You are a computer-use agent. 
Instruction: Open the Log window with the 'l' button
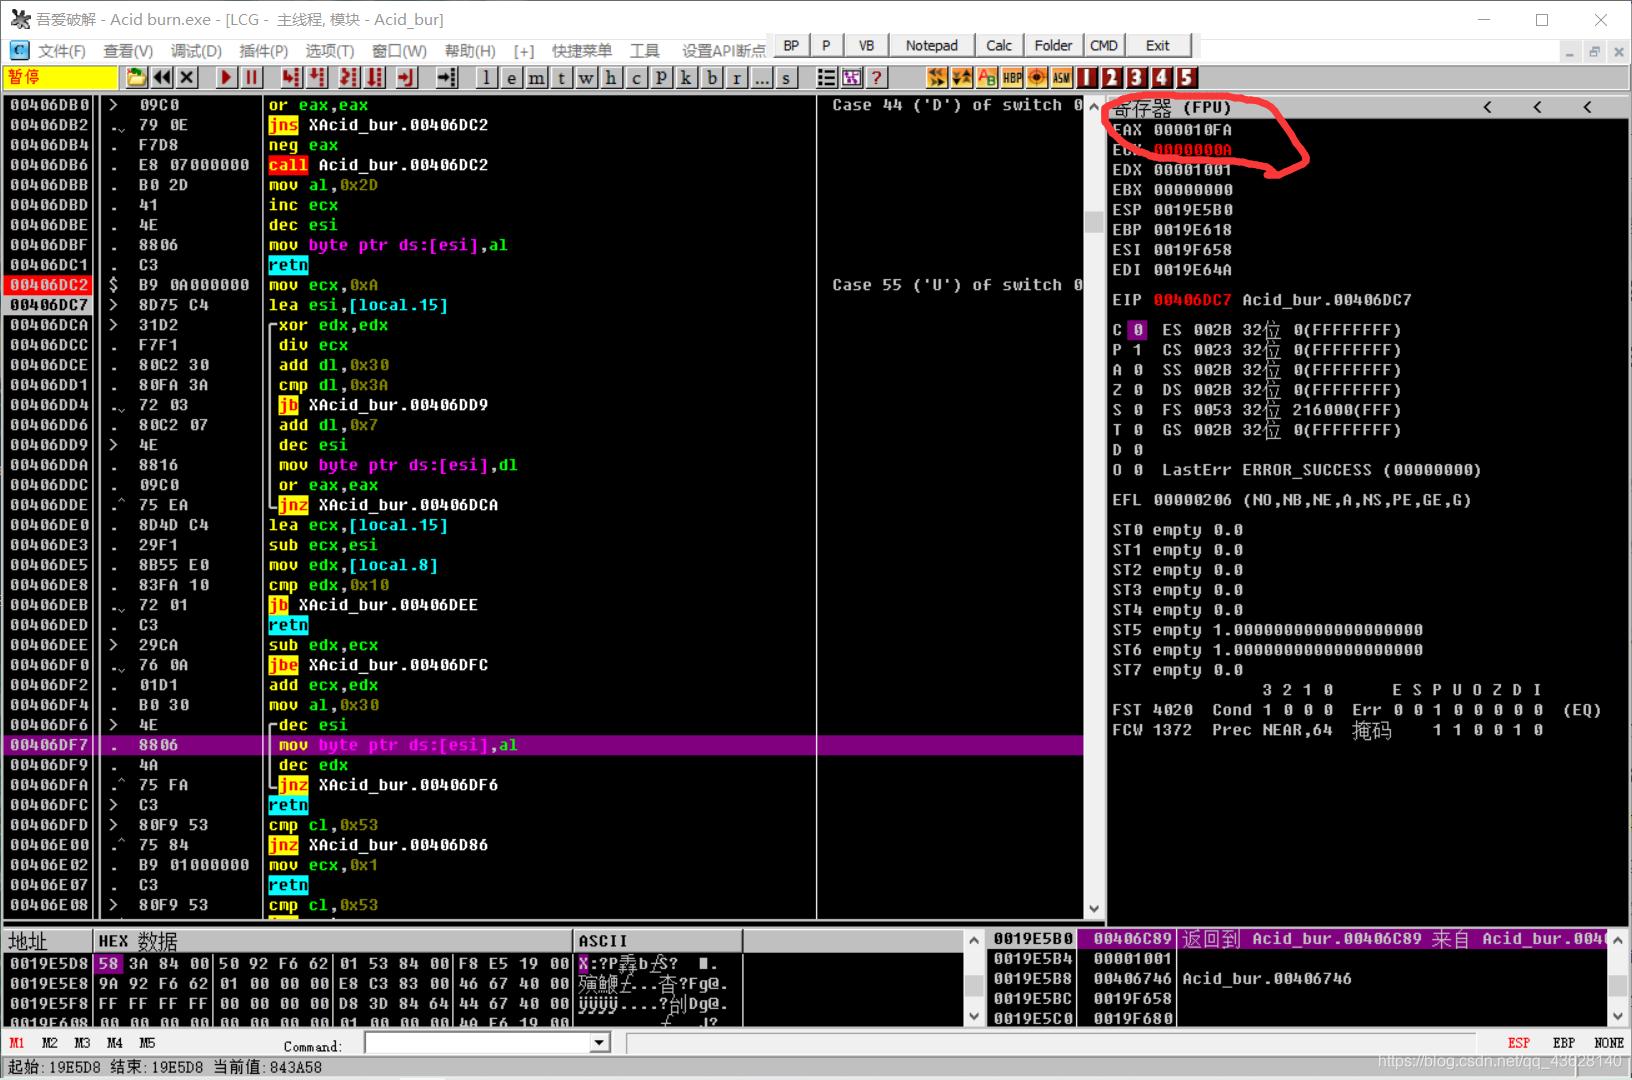tap(486, 77)
